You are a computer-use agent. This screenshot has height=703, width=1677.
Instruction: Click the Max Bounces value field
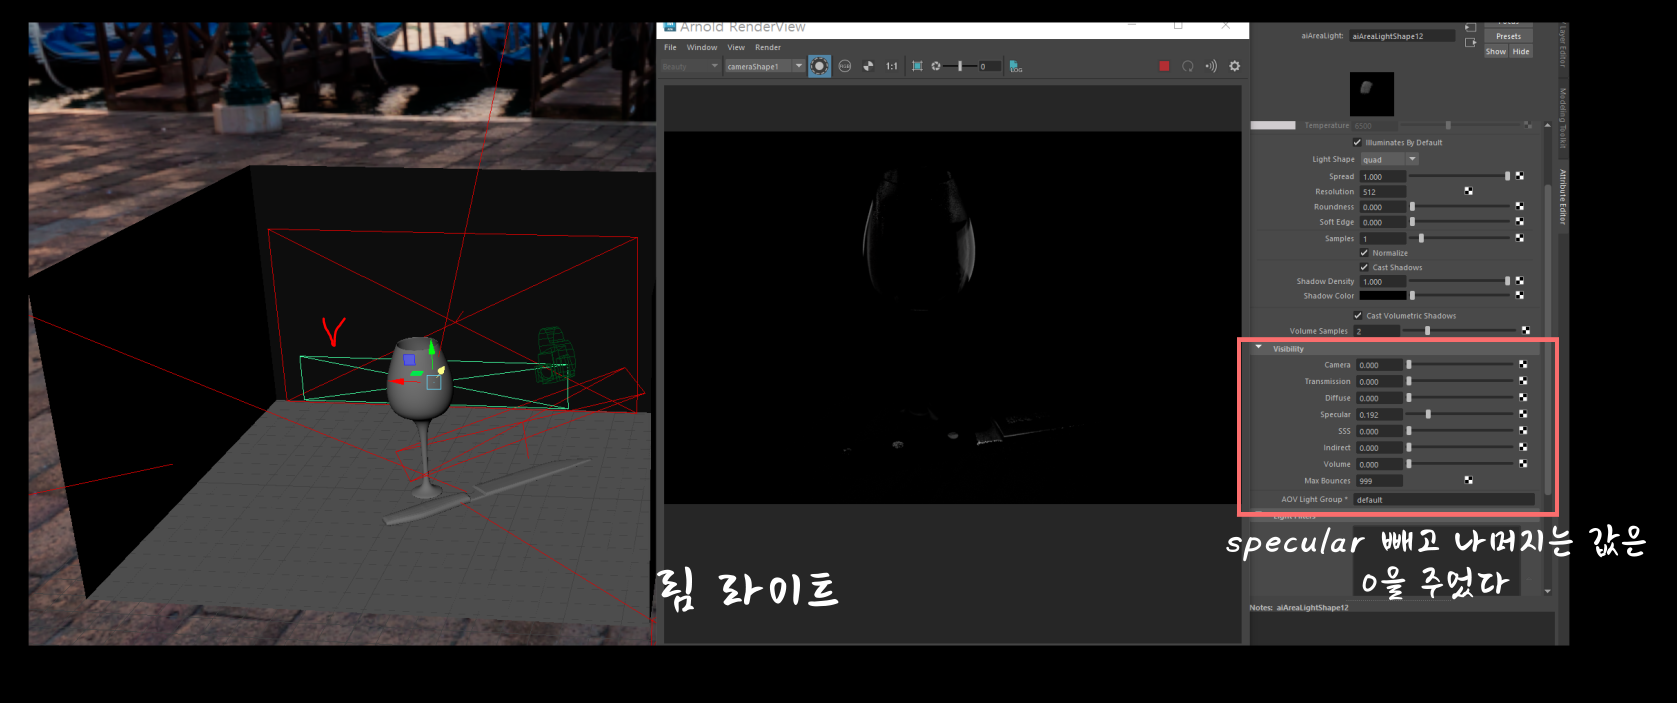tap(1380, 481)
